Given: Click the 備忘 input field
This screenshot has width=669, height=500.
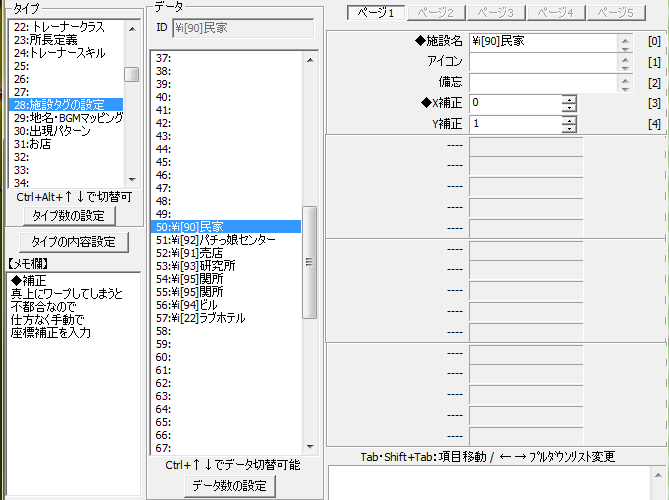Looking at the screenshot, I should (543, 83).
